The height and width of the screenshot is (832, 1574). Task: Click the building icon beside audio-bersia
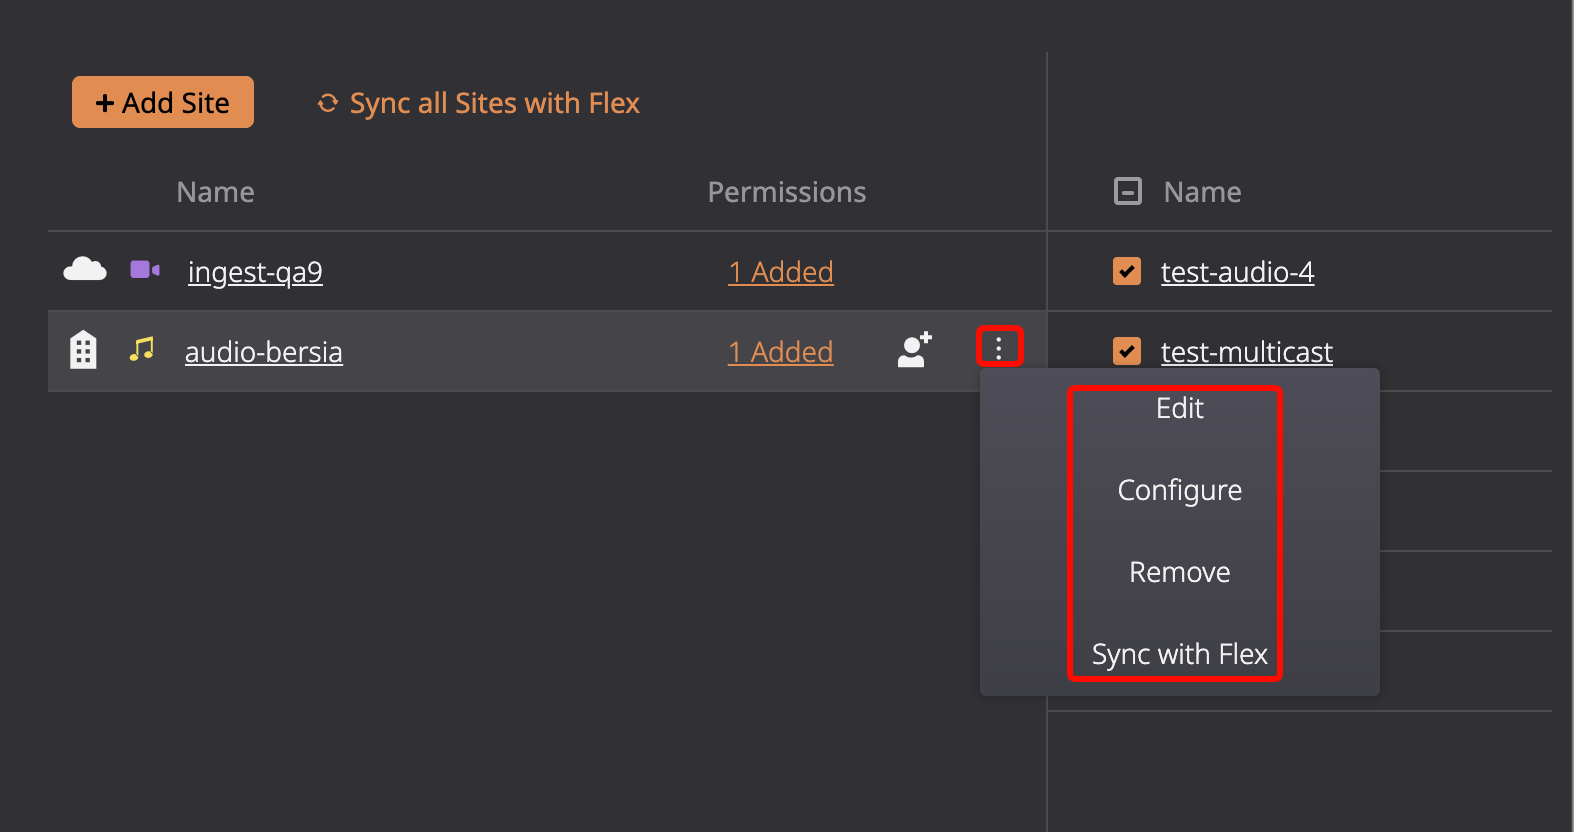tap(83, 350)
